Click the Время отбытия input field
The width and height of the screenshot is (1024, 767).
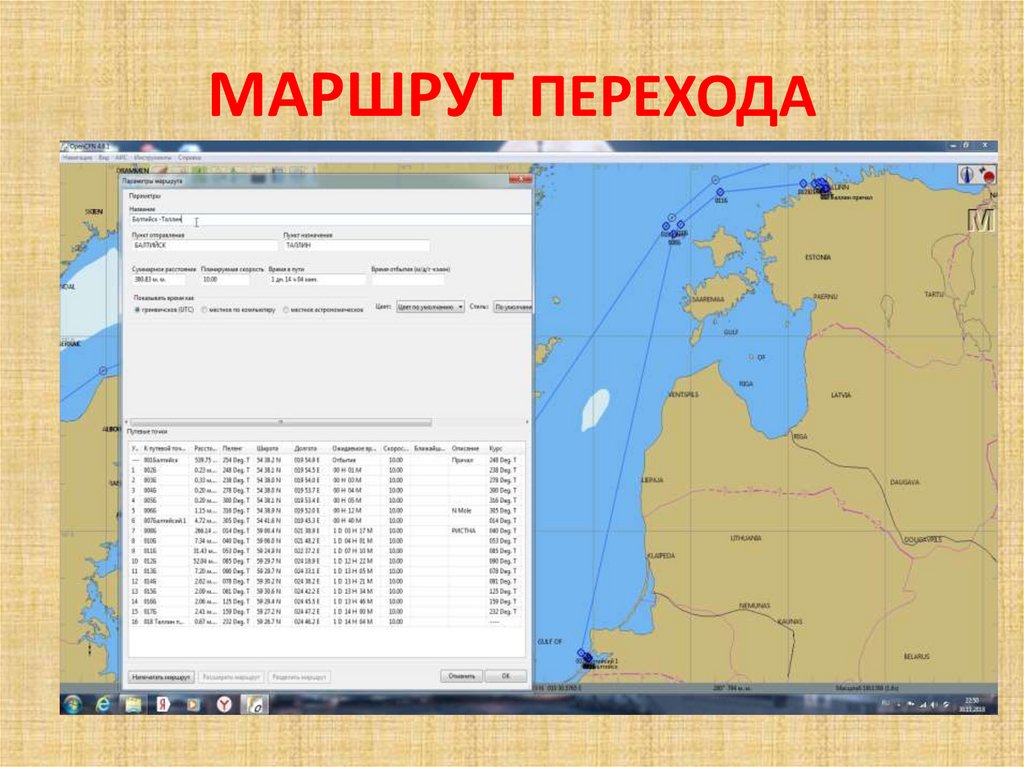click(408, 280)
